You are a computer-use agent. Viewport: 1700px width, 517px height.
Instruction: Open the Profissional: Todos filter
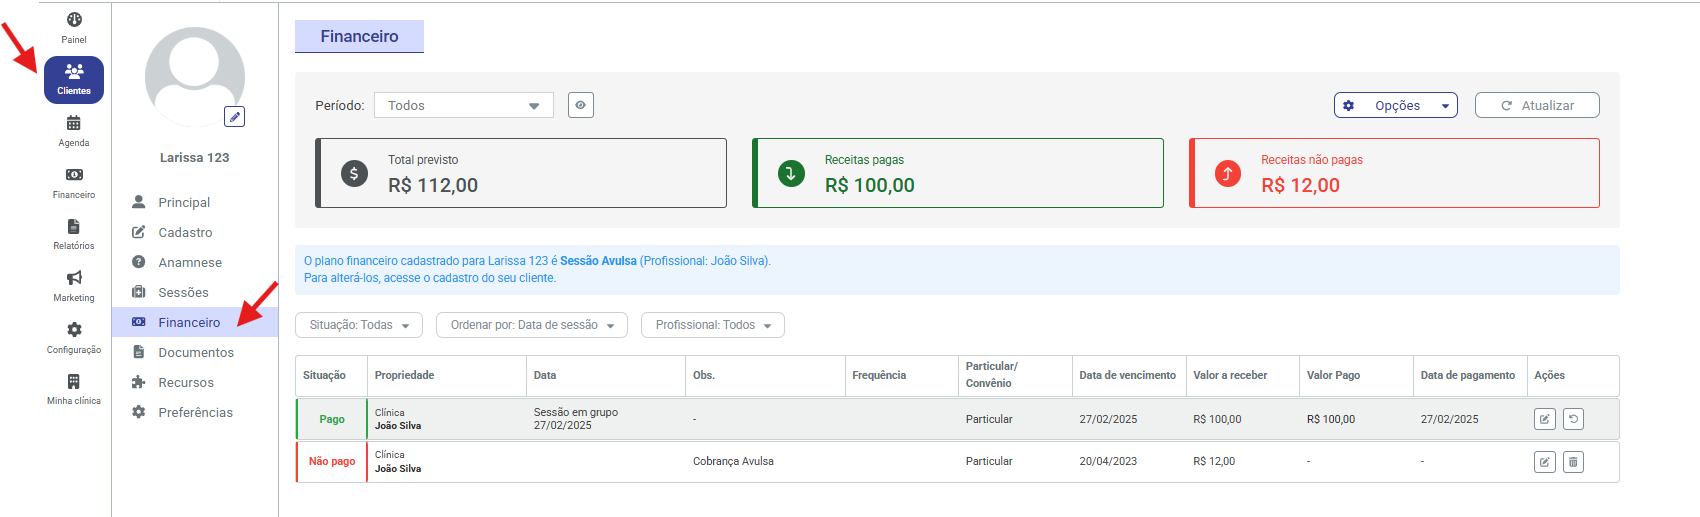(712, 325)
